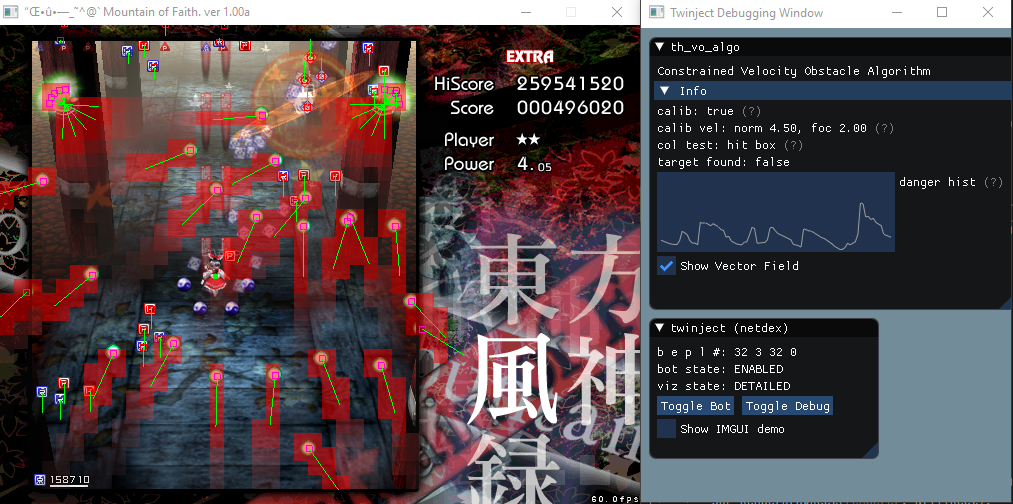Screen dimensions: 1013x504
Task: Collapse the th_vo_algo panel triangle
Action: pos(660,47)
